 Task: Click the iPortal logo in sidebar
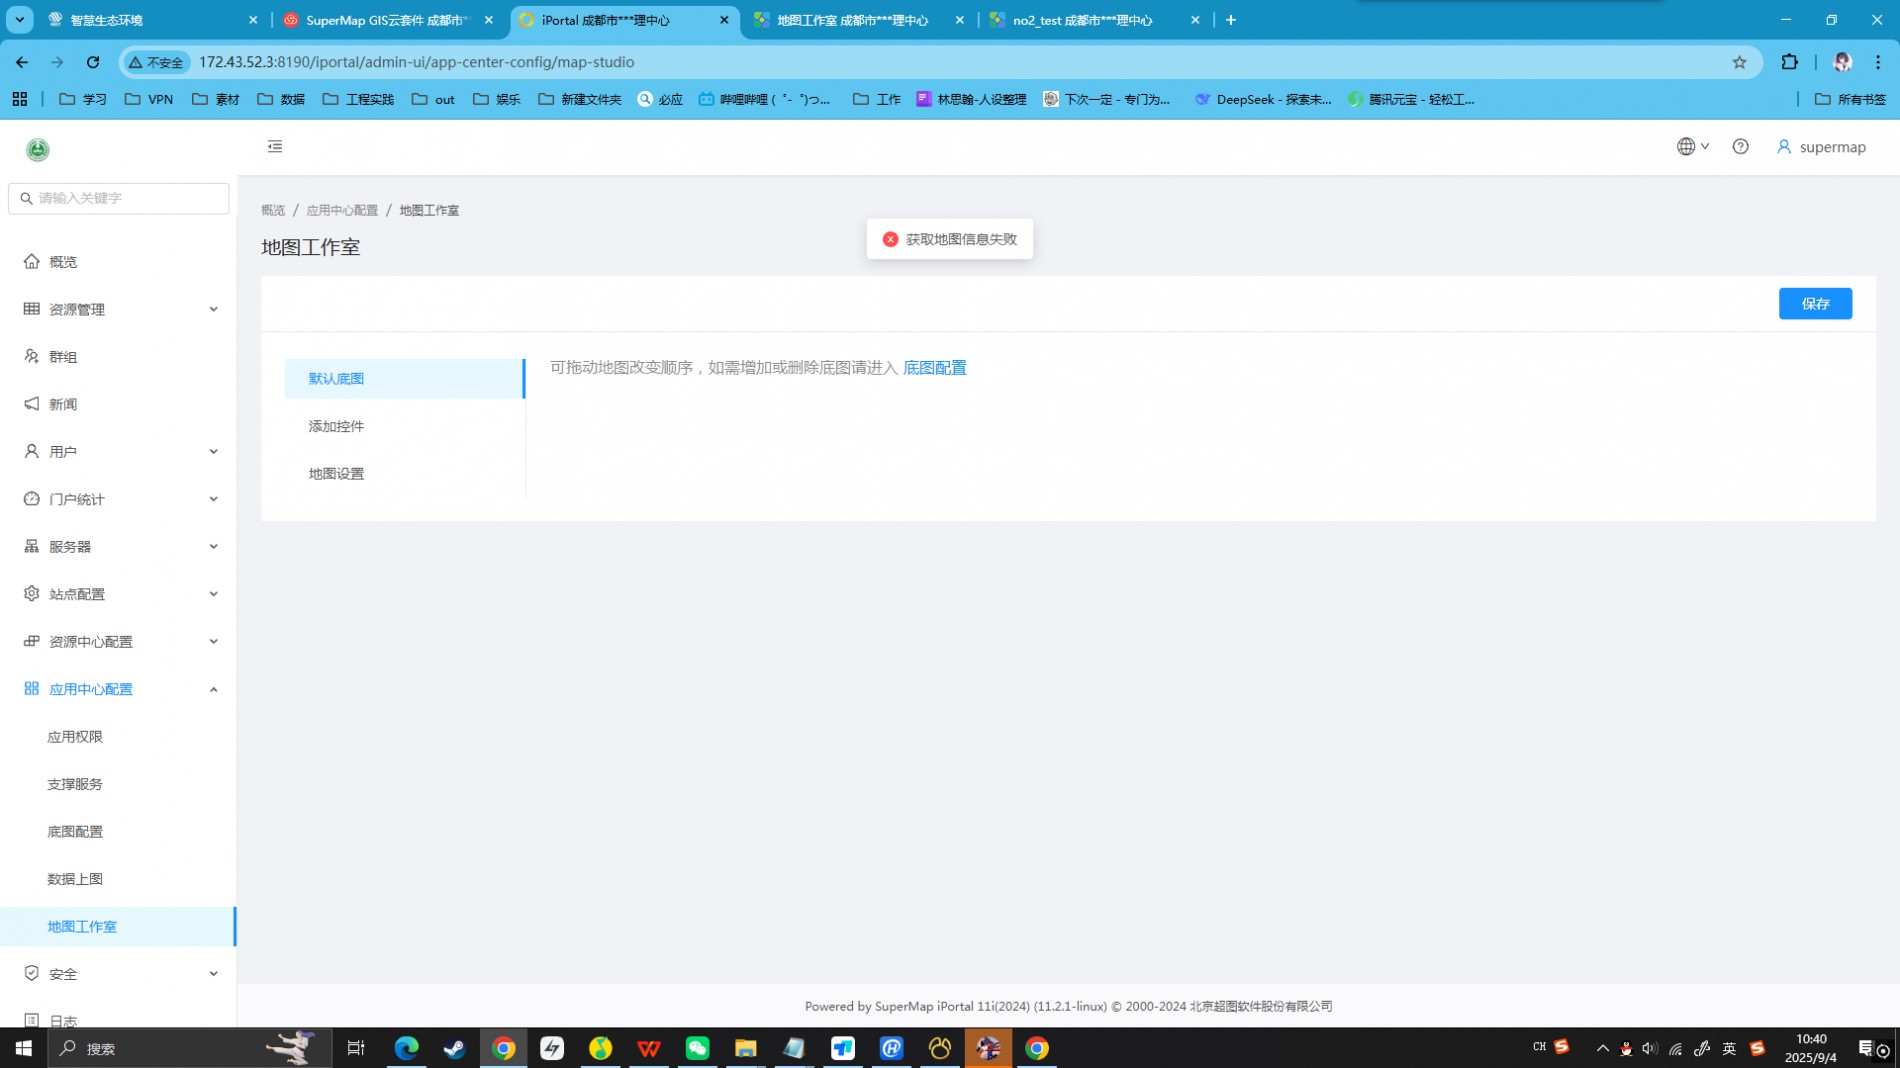(x=38, y=149)
